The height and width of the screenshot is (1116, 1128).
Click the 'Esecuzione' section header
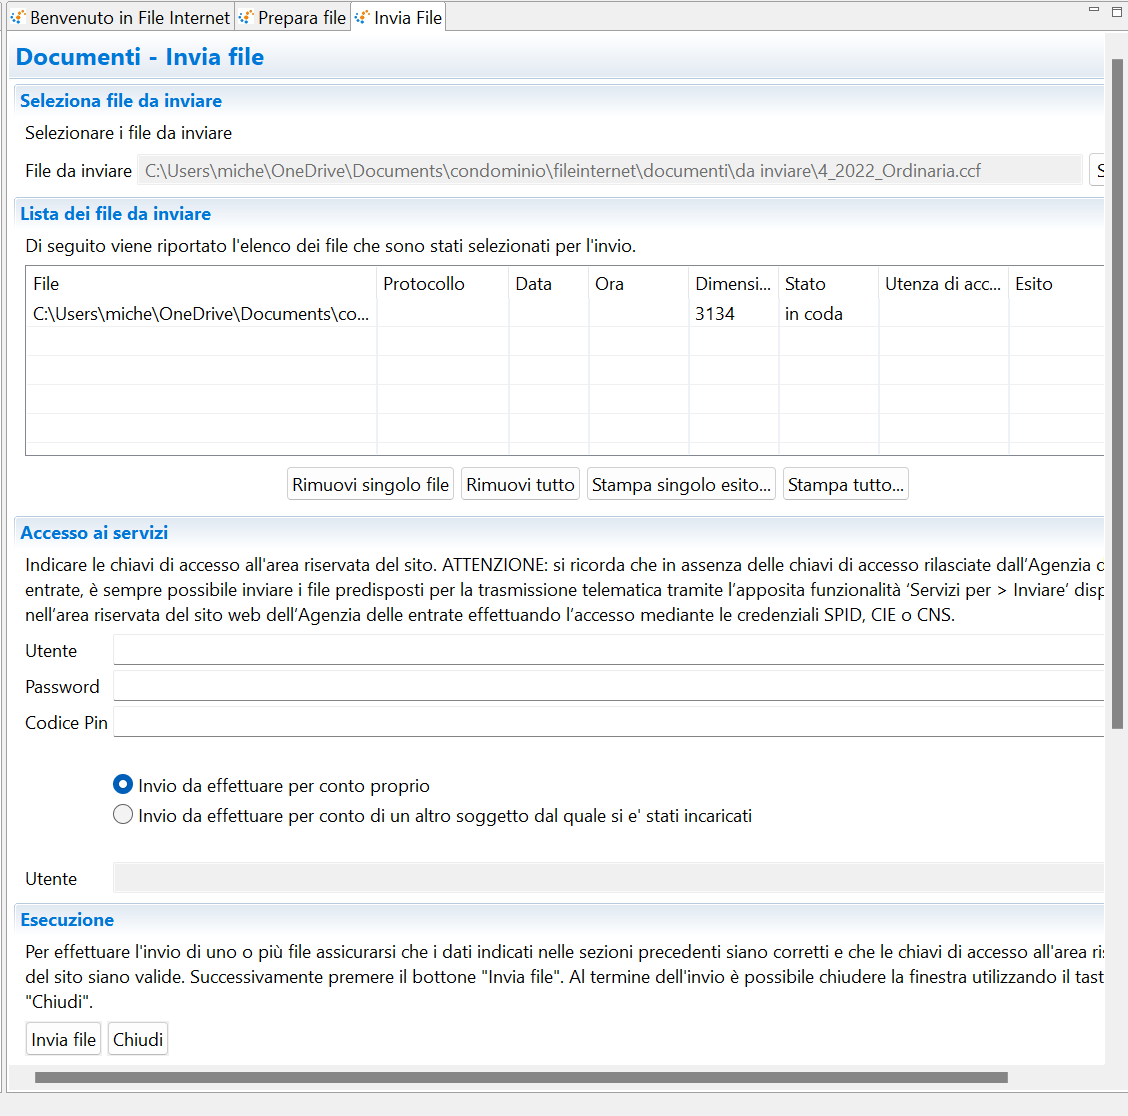67,920
